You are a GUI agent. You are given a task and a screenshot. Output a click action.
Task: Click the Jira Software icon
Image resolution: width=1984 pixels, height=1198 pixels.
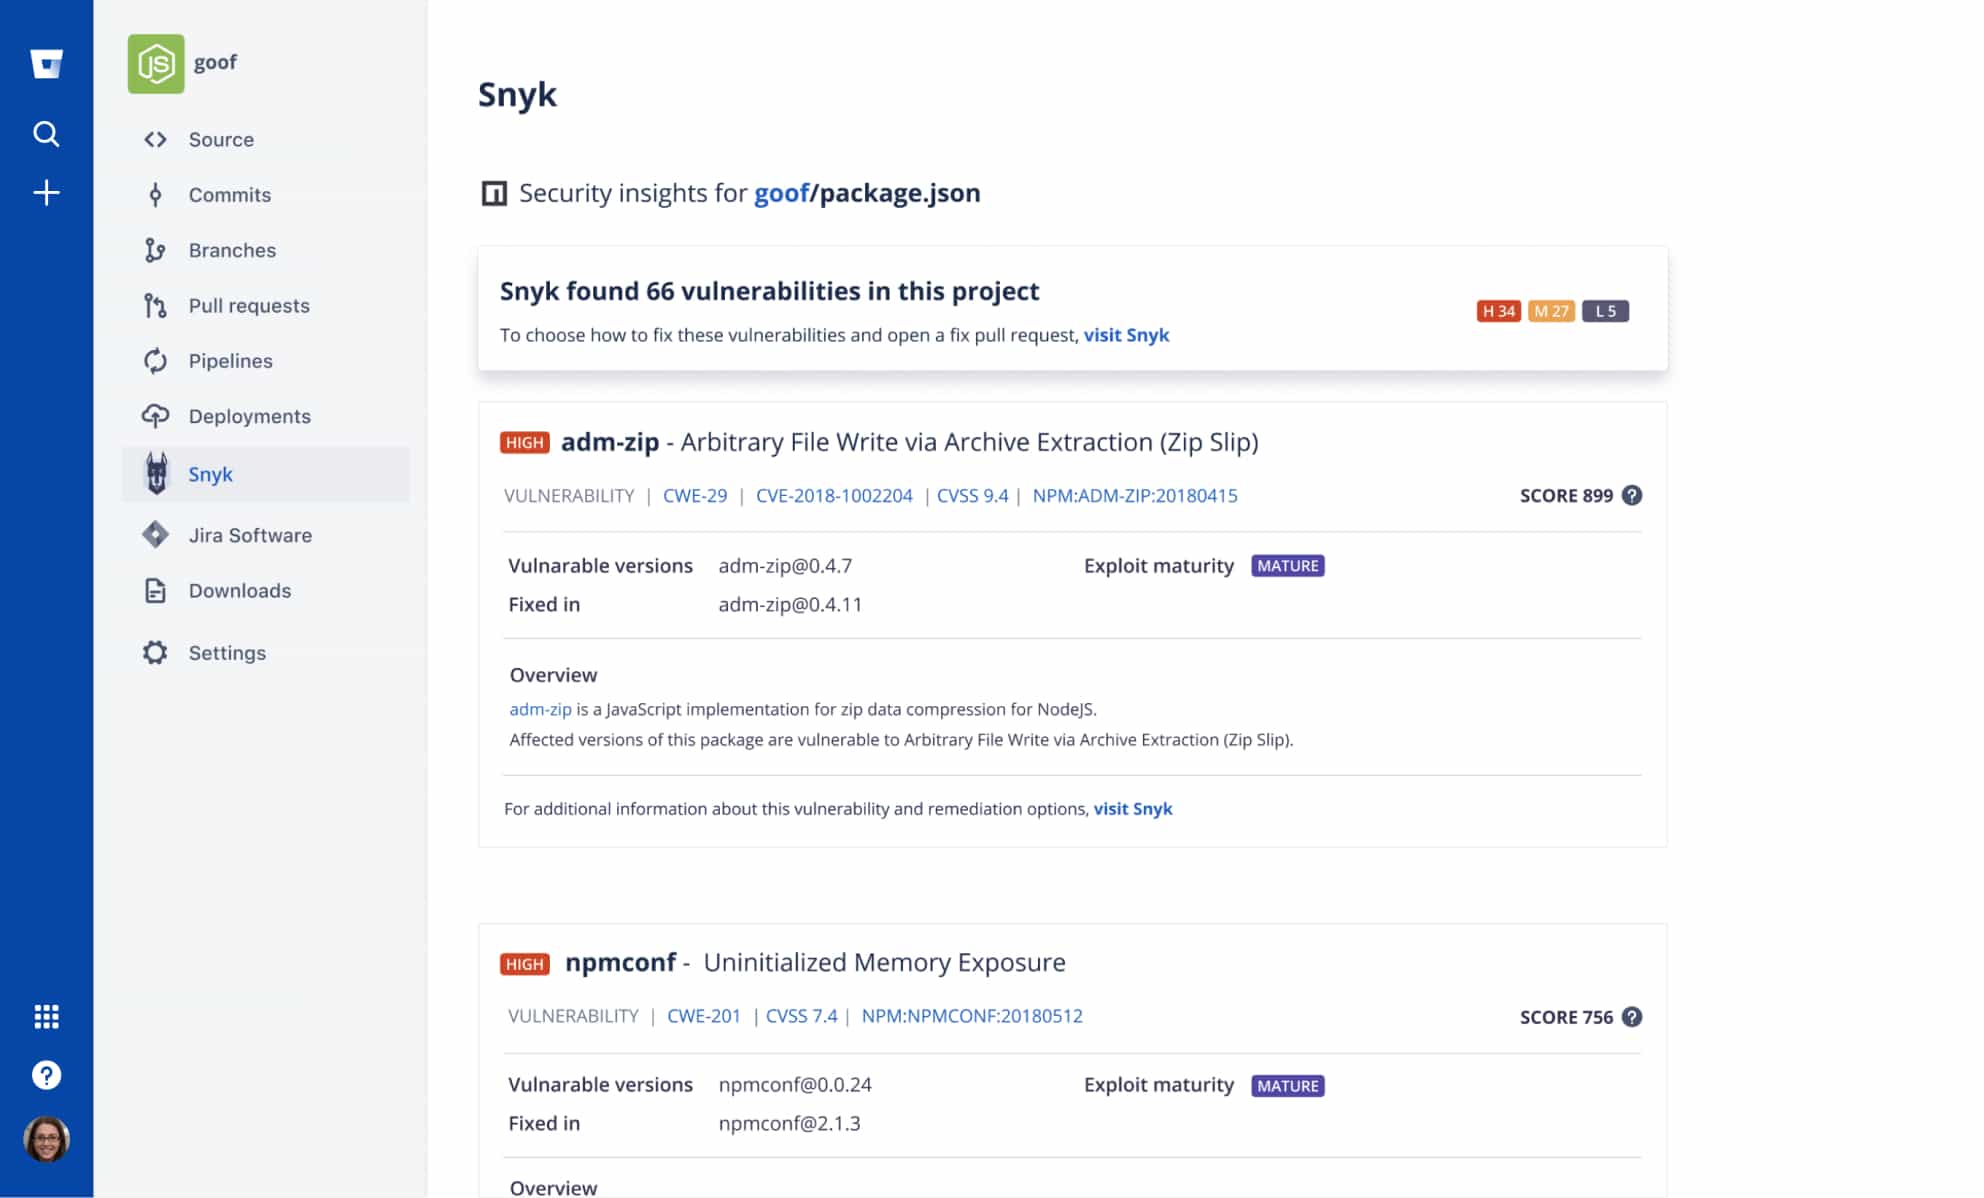pos(157,534)
